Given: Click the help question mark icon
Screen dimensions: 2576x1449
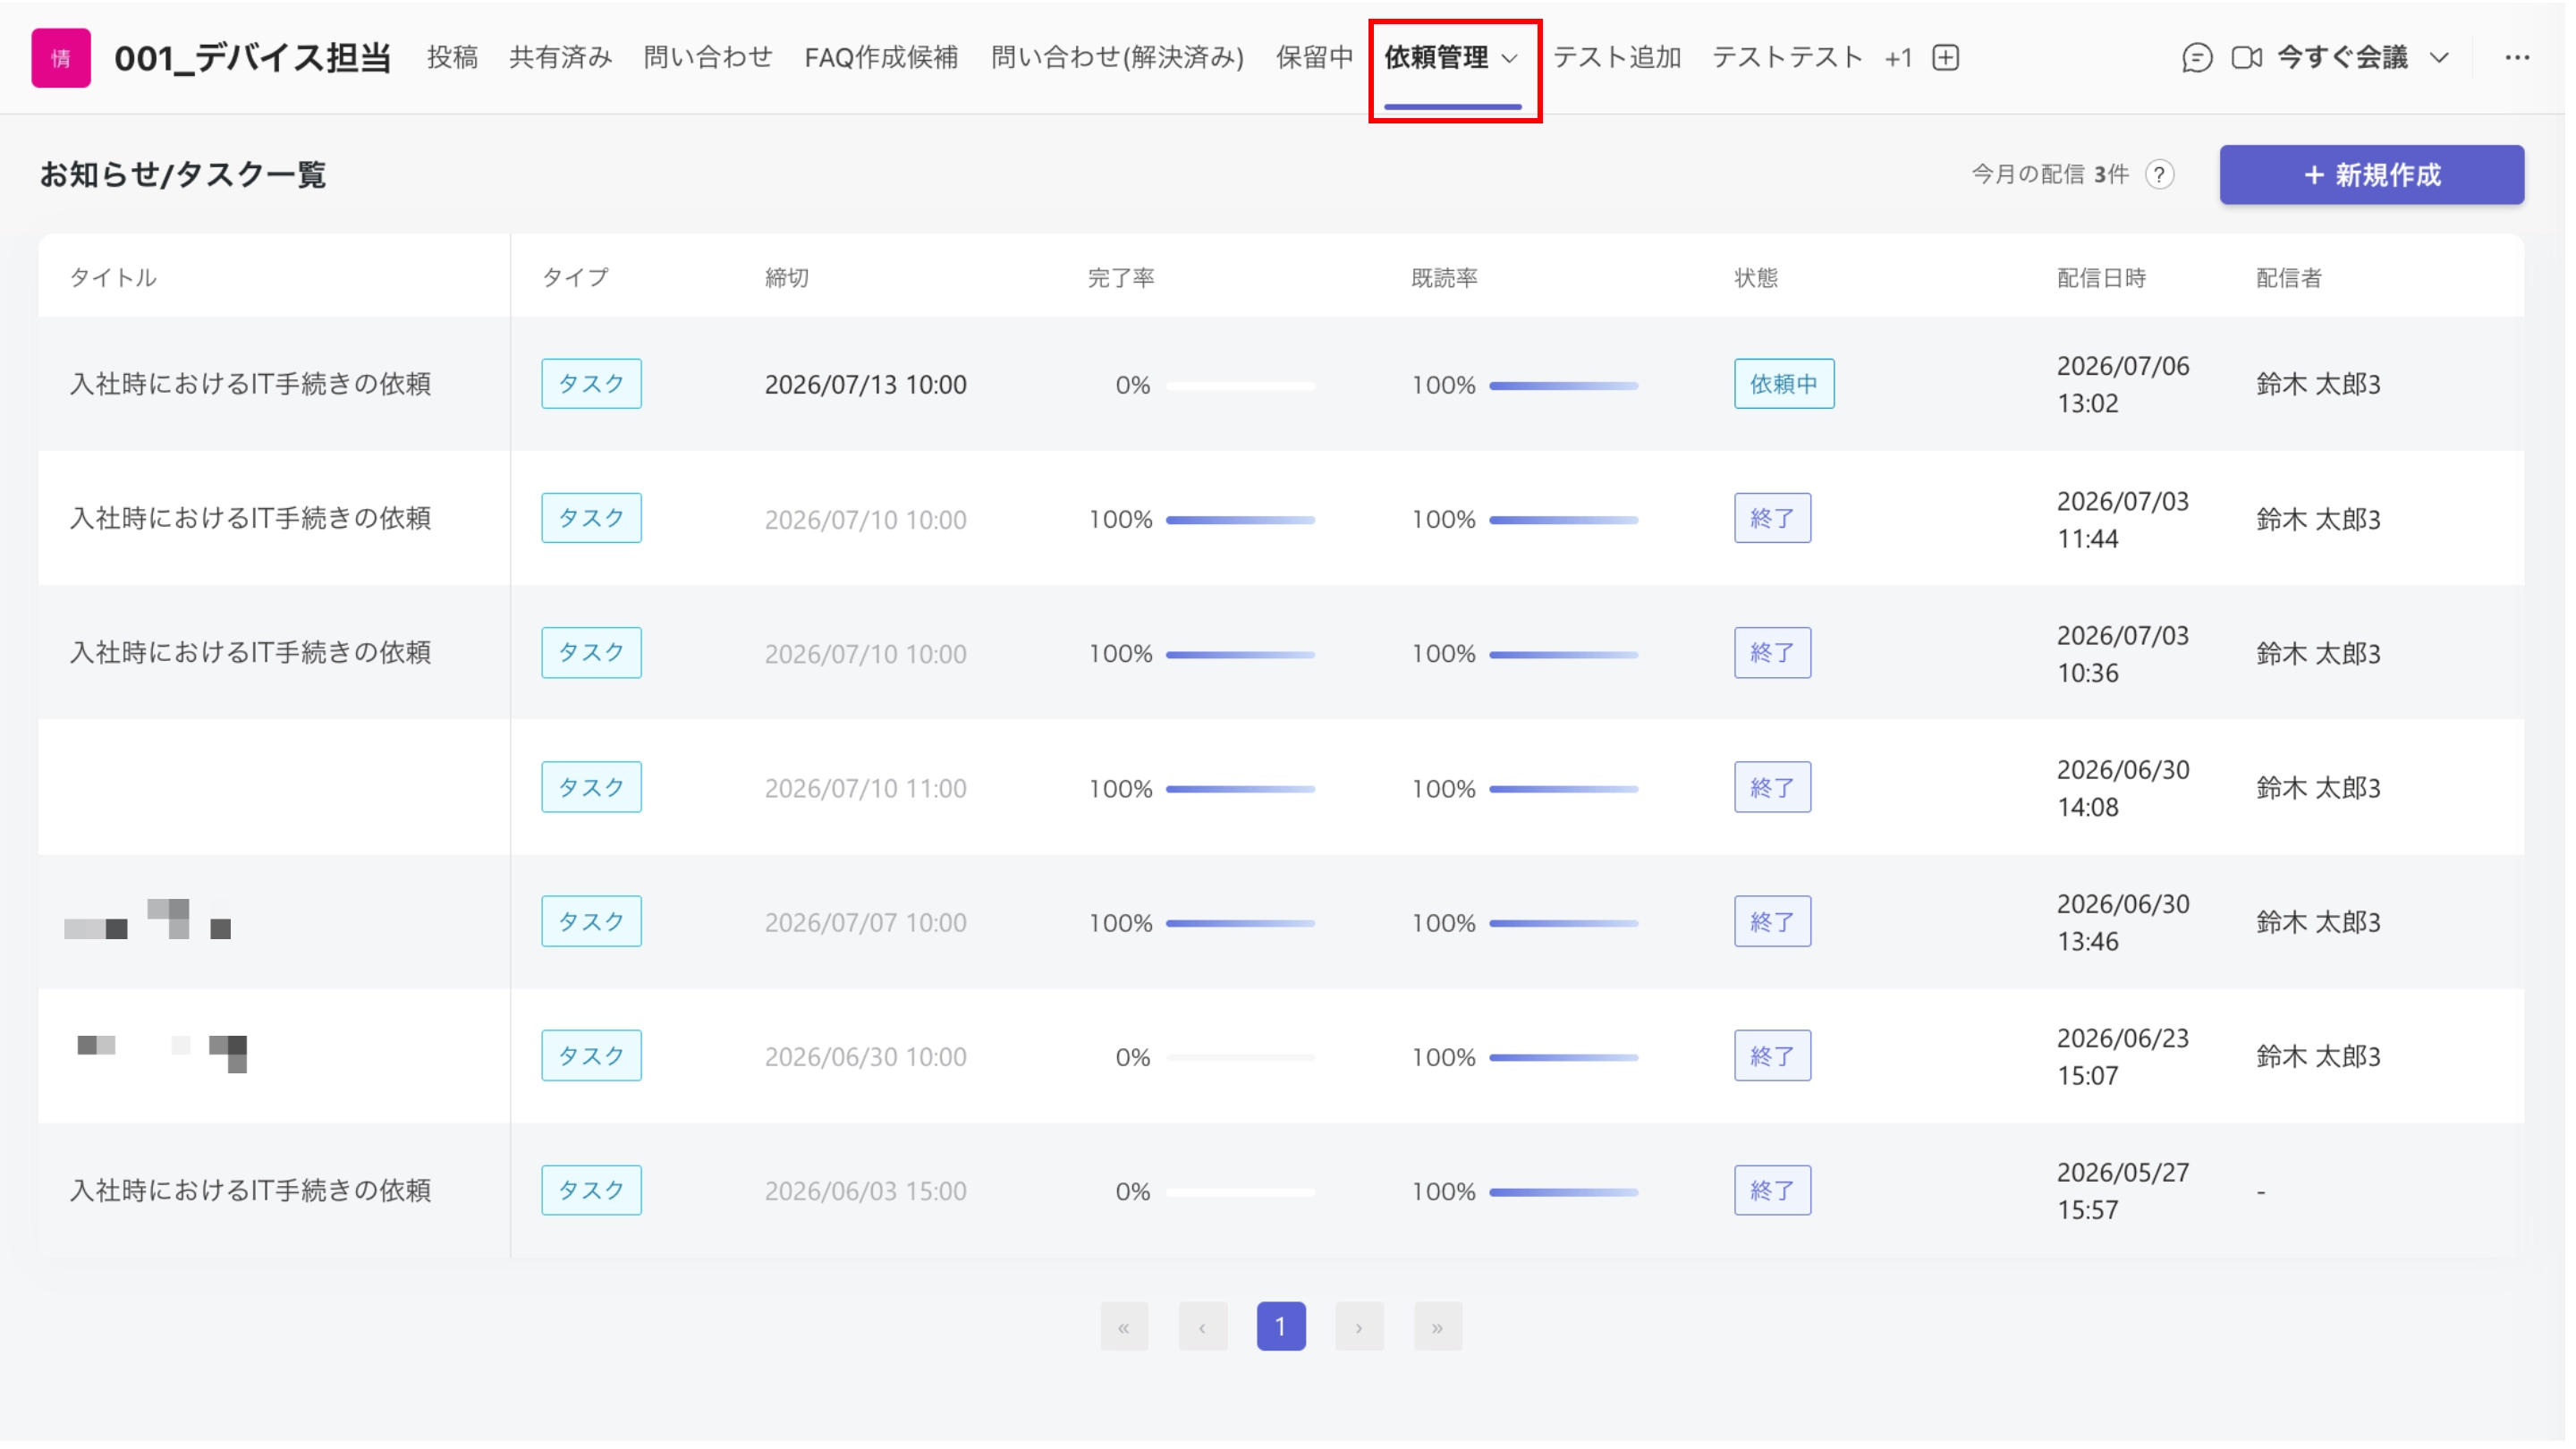Looking at the screenshot, I should tap(2160, 175).
